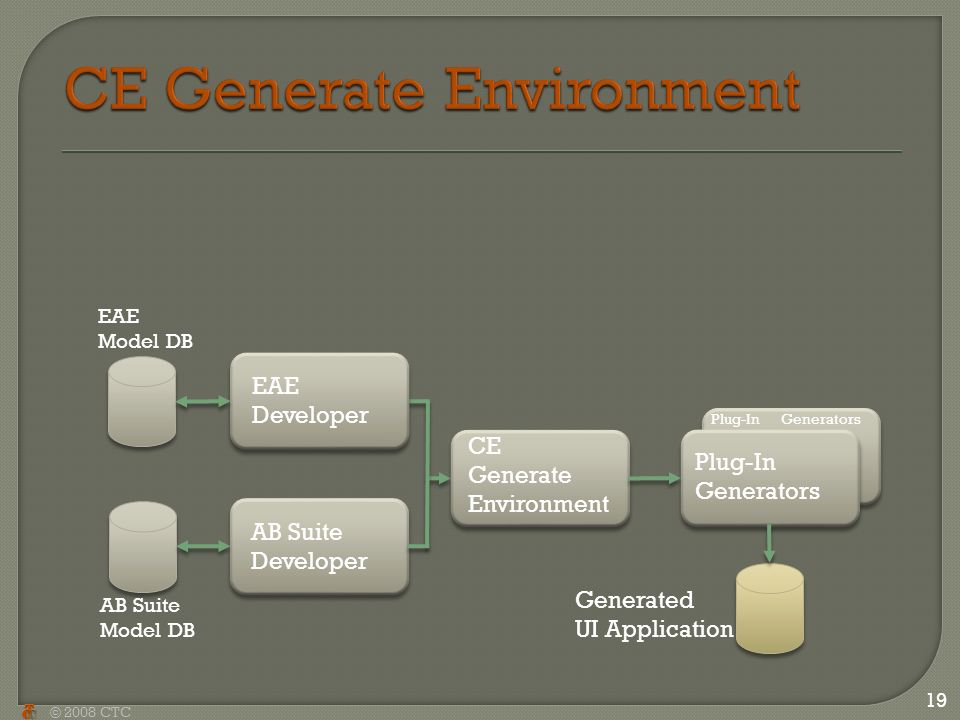Click the '© 2008 CTC' footer text

tap(90, 712)
